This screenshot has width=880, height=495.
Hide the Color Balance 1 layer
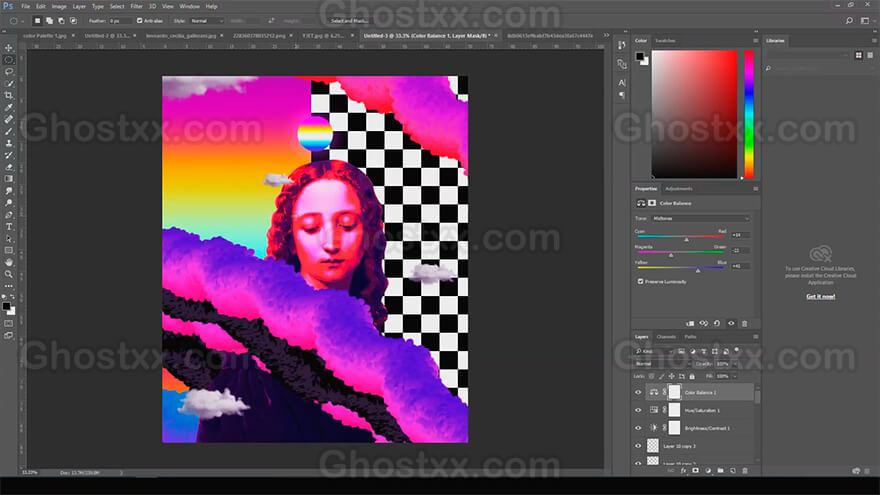pos(638,392)
